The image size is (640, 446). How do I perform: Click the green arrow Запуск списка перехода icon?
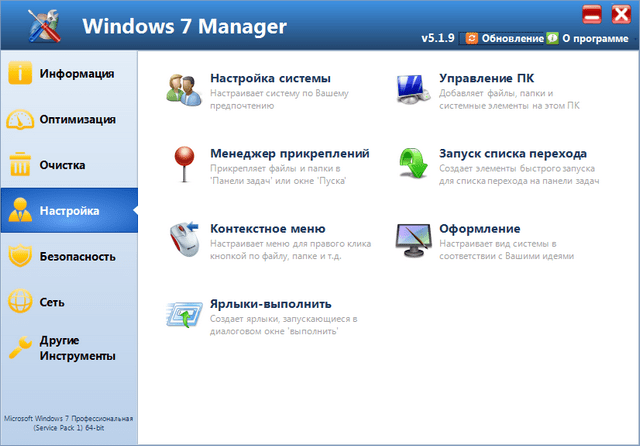point(413,164)
